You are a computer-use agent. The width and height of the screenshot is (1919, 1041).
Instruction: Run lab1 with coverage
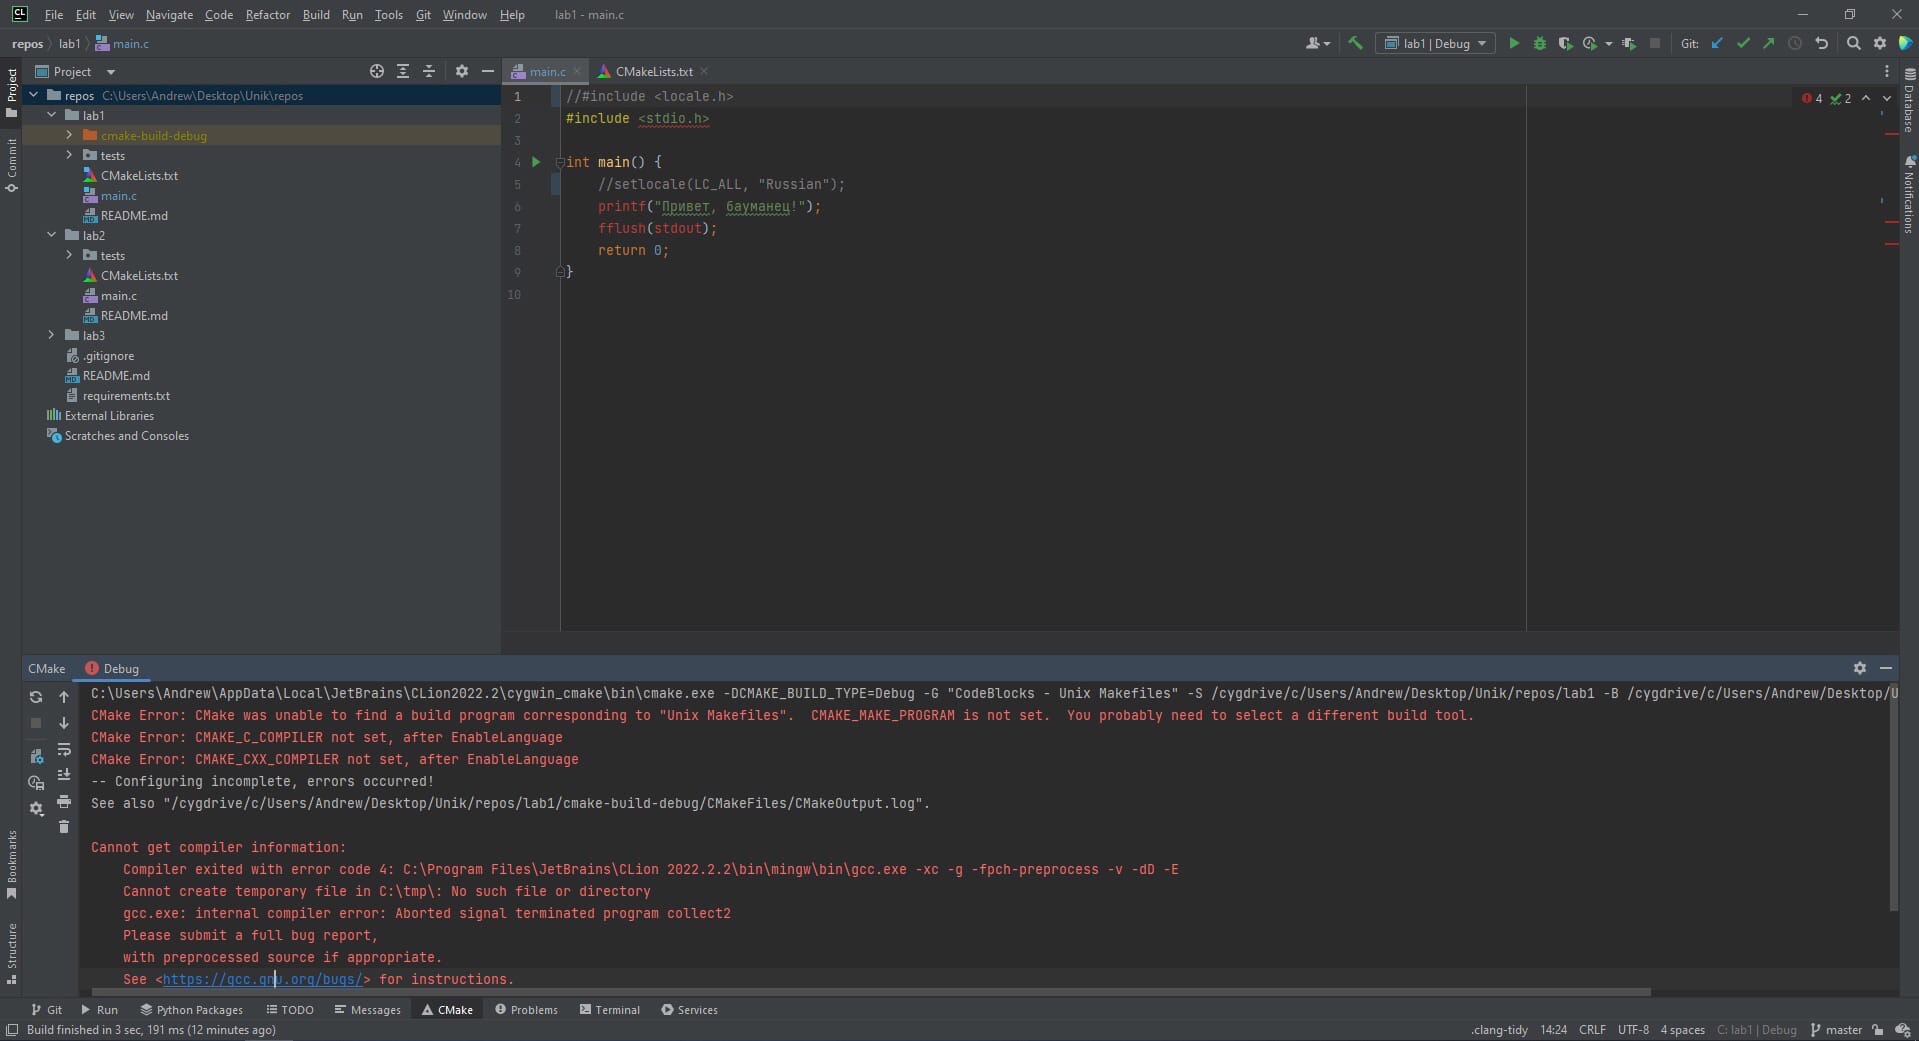pos(1565,43)
